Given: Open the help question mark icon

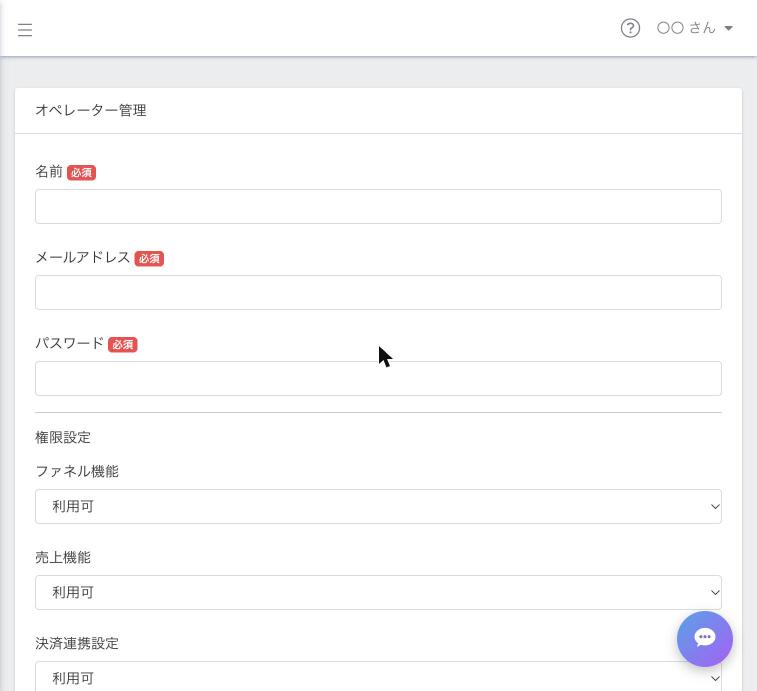Looking at the screenshot, I should tap(630, 28).
